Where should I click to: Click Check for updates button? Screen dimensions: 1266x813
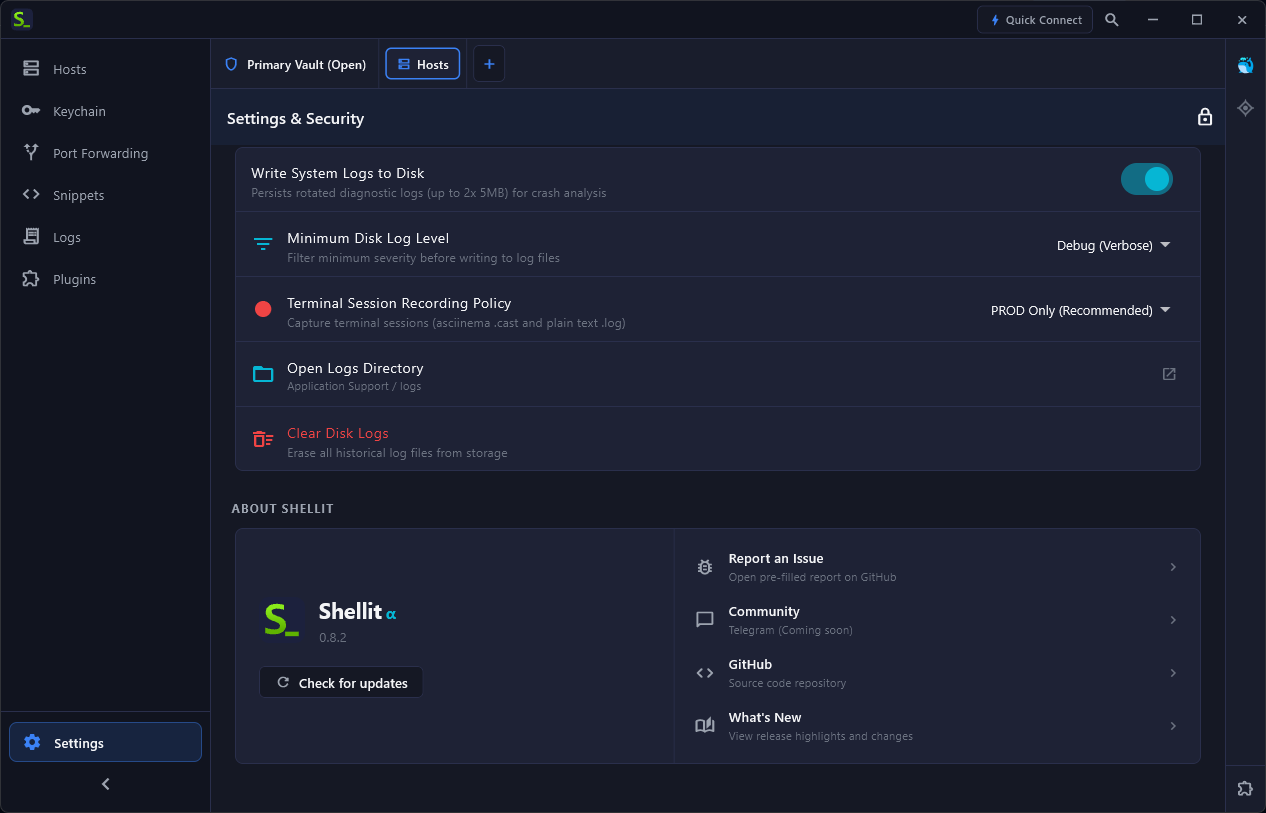[x=341, y=683]
